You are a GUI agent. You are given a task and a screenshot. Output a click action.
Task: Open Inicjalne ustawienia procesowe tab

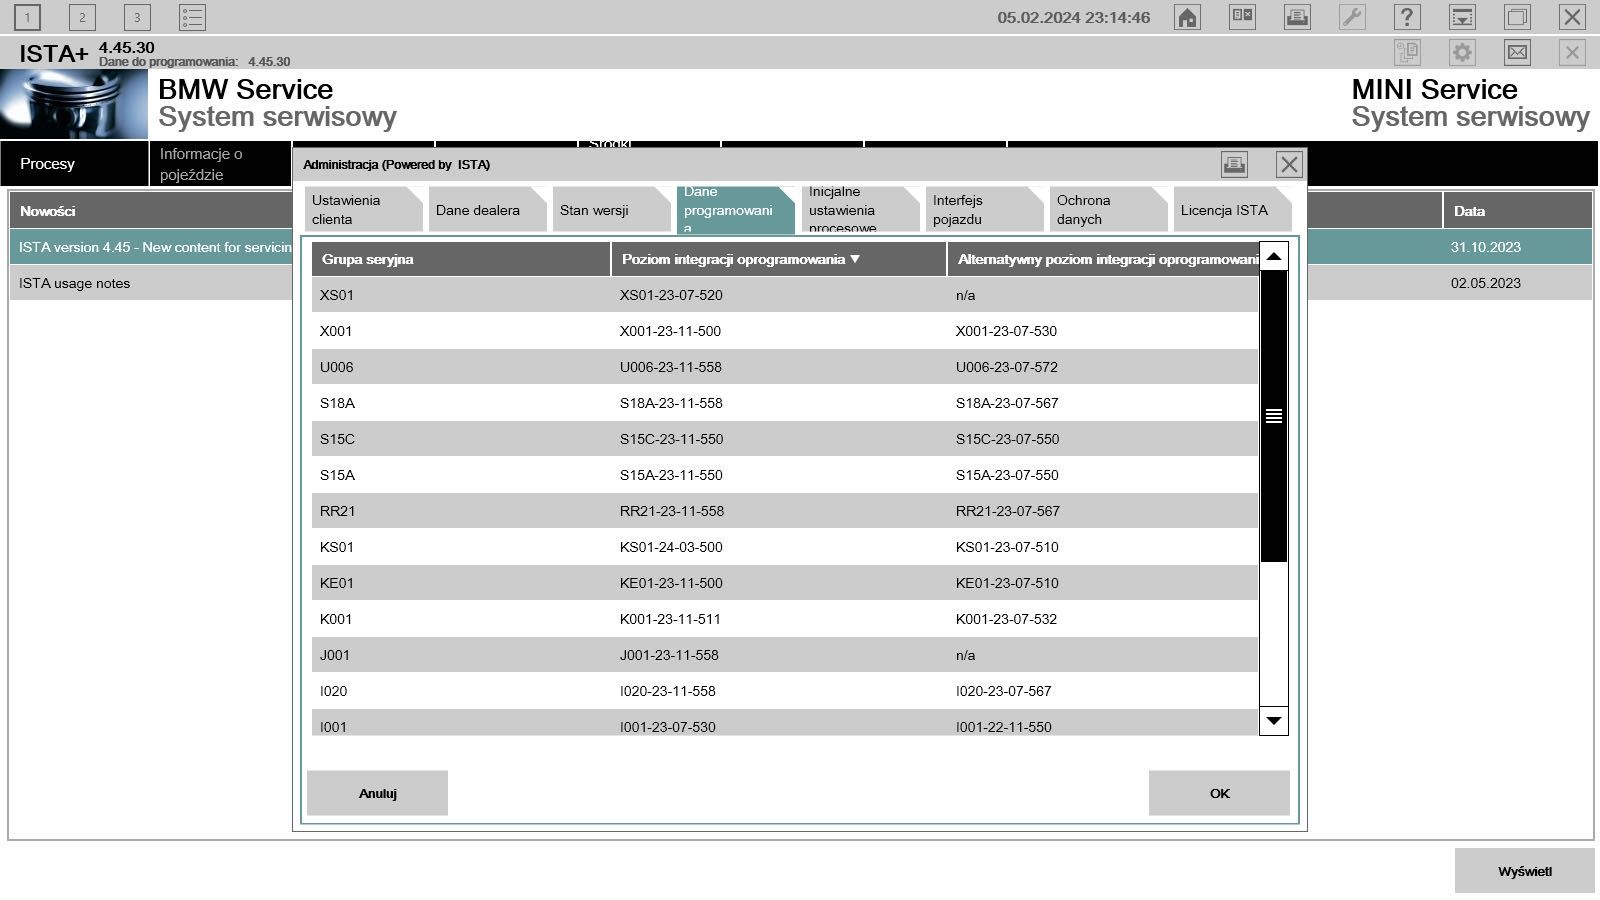(860, 209)
